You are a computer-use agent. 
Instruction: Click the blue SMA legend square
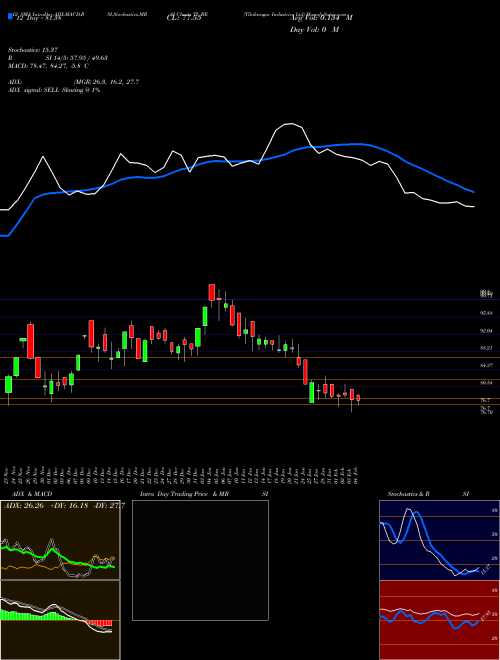pos(10,16)
